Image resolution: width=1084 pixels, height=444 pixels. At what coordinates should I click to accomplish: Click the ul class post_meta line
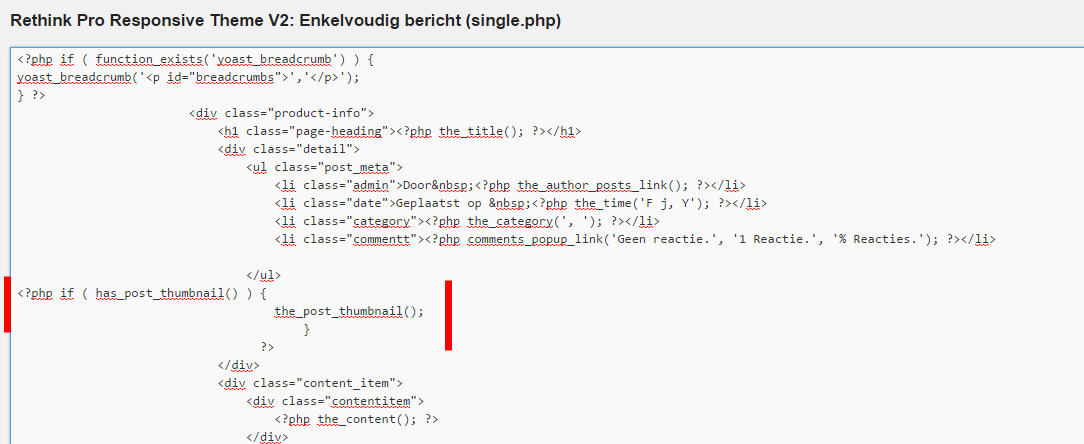(x=324, y=167)
